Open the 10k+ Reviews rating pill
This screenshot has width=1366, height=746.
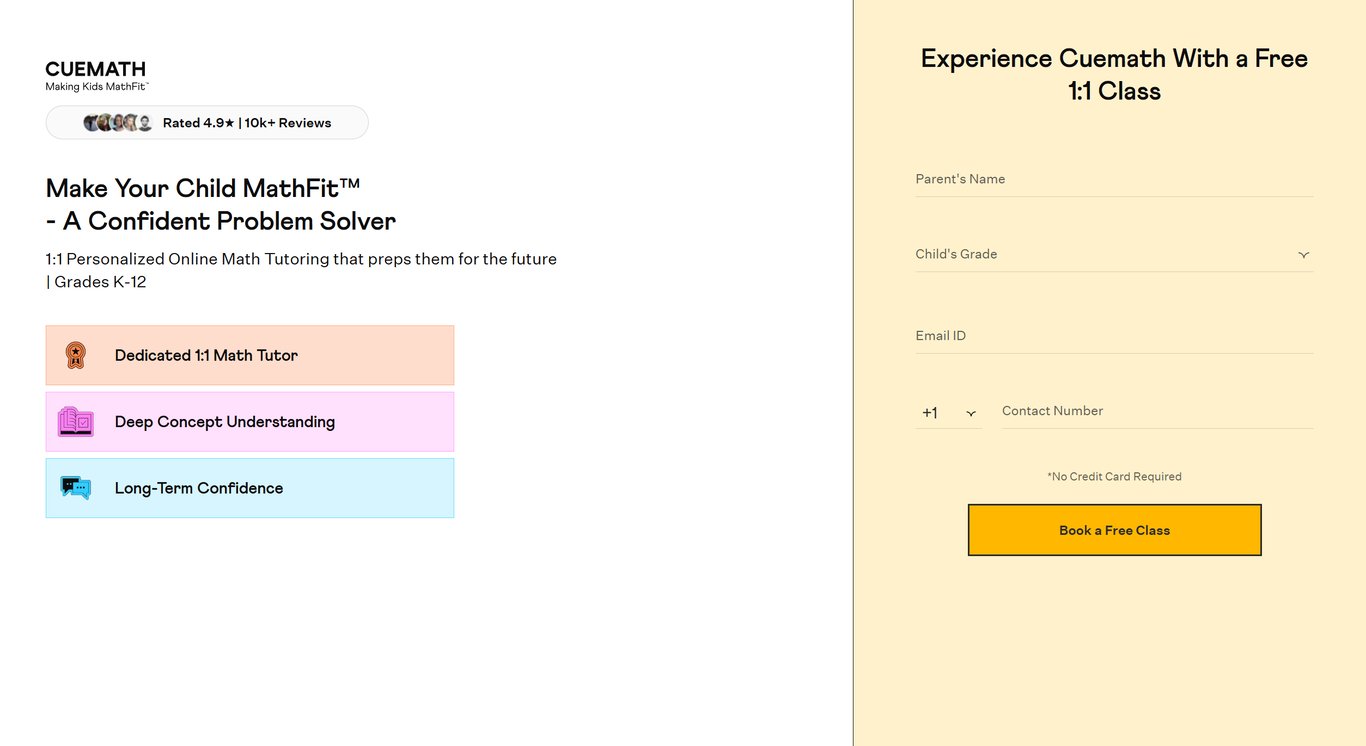(207, 123)
